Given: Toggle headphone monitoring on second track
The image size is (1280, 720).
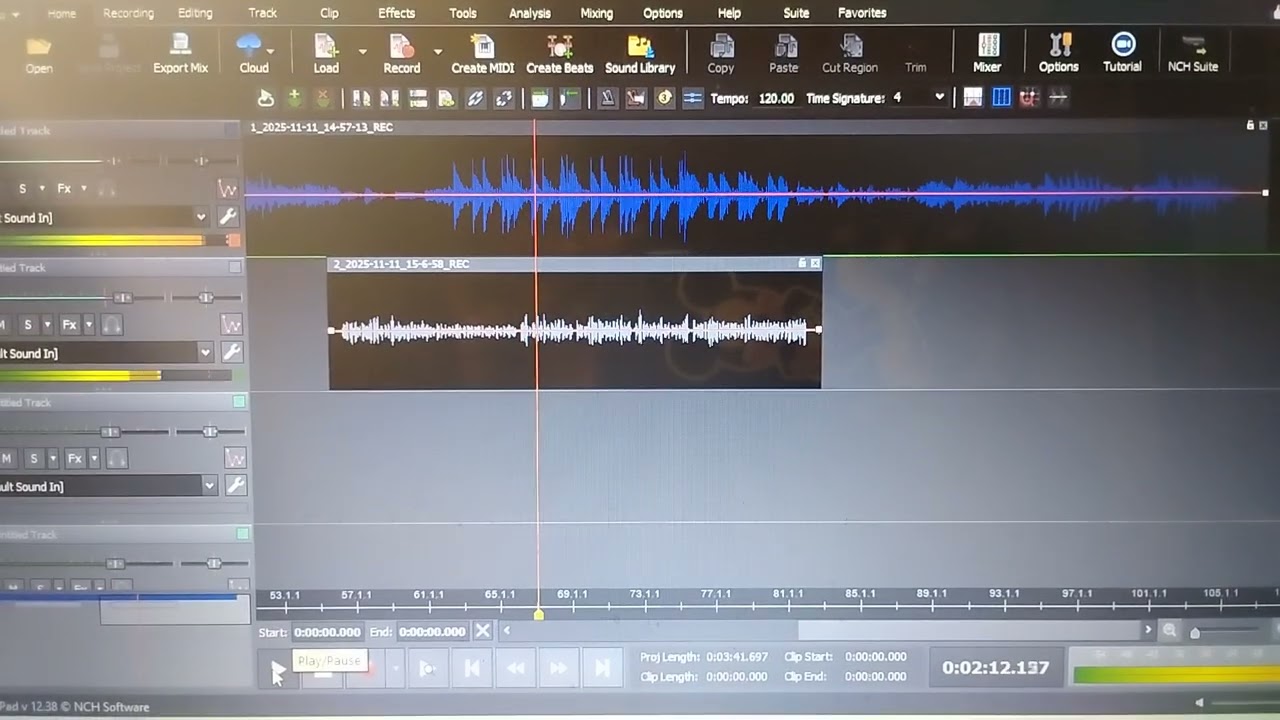Looking at the screenshot, I should coord(111,324).
